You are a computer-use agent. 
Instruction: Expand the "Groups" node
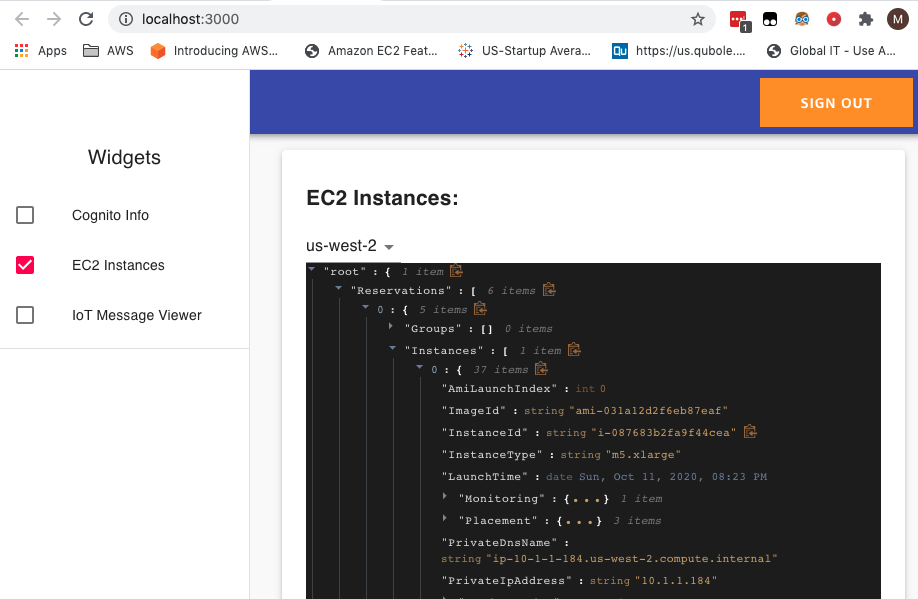pos(391,326)
